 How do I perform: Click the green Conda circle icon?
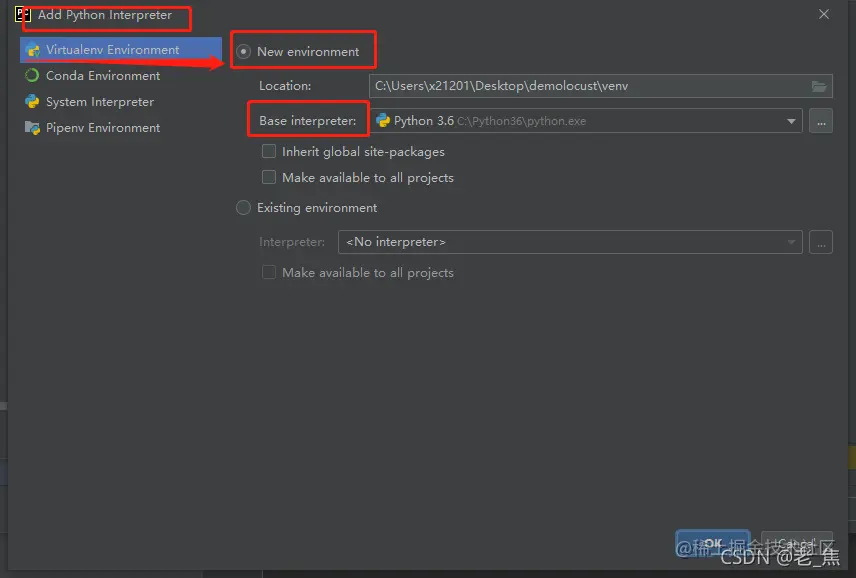point(32,75)
